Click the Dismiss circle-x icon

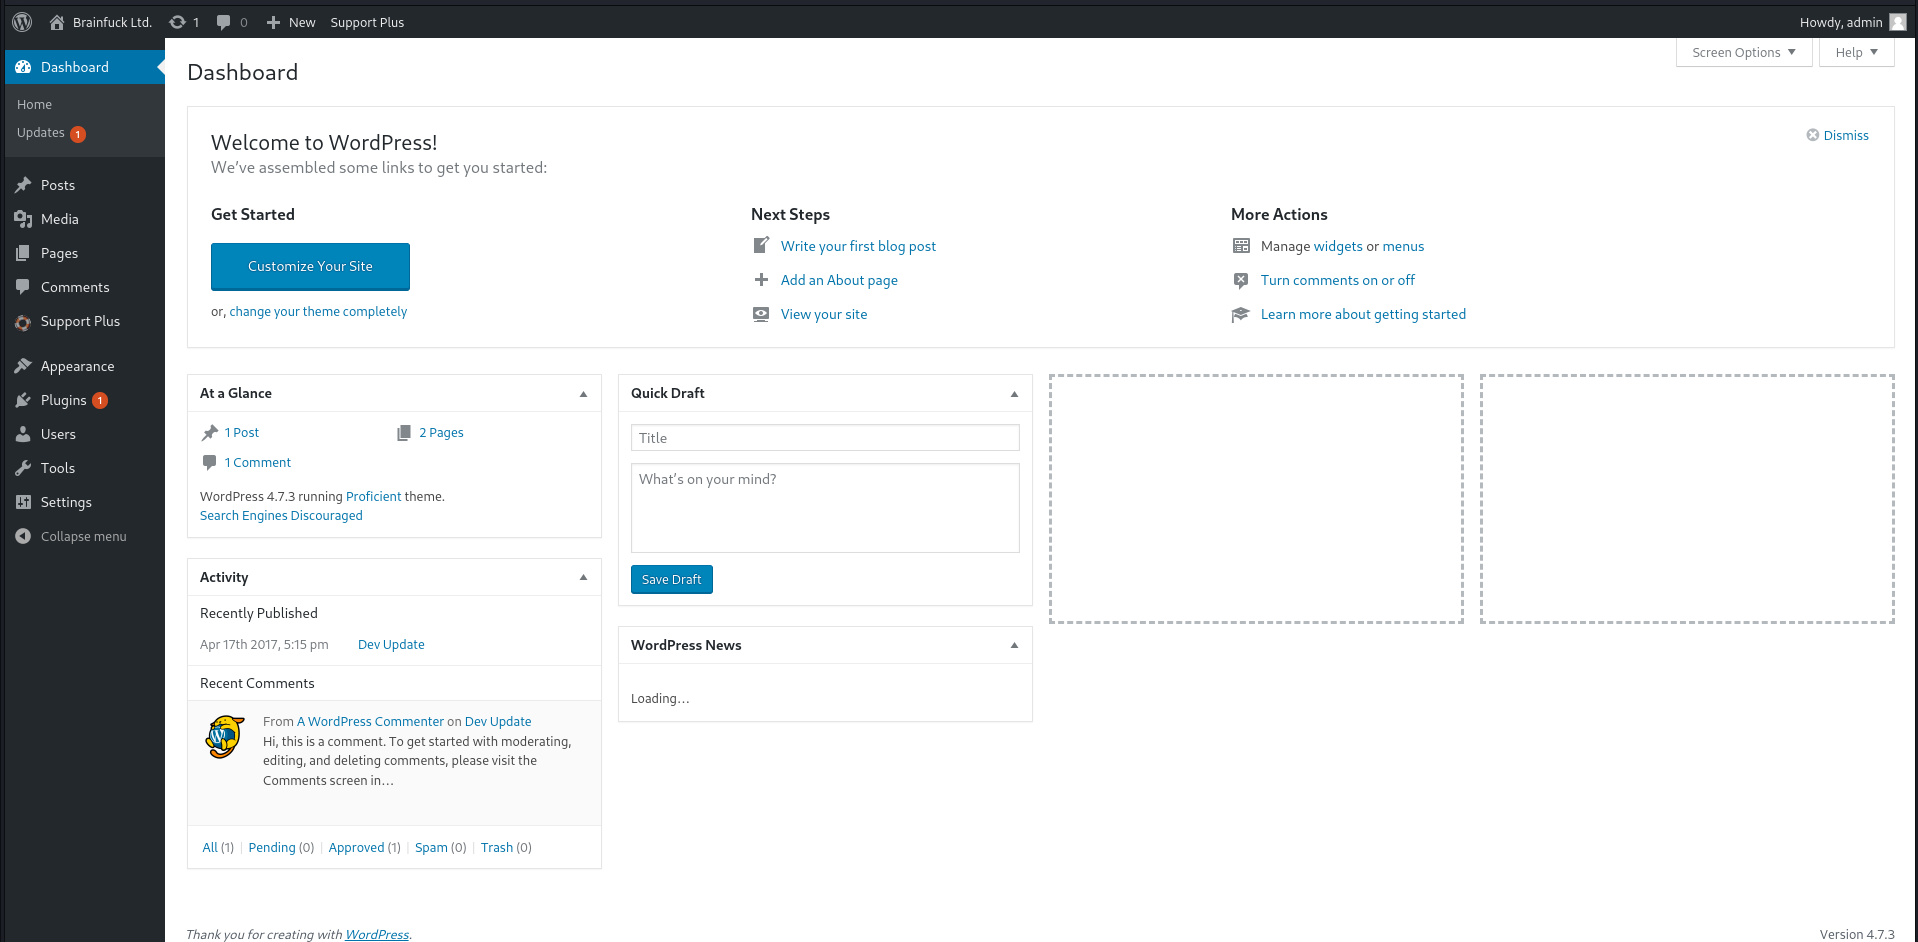point(1812,135)
